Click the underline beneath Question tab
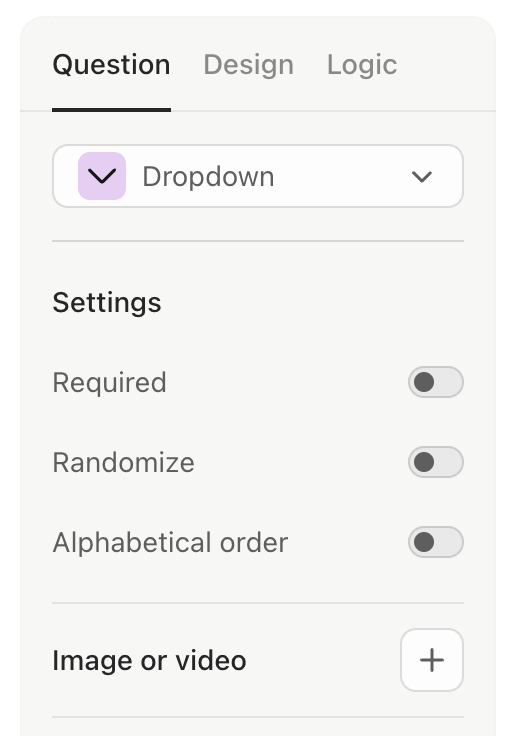Viewport: 512px width, 736px height. pyautogui.click(x=111, y=110)
